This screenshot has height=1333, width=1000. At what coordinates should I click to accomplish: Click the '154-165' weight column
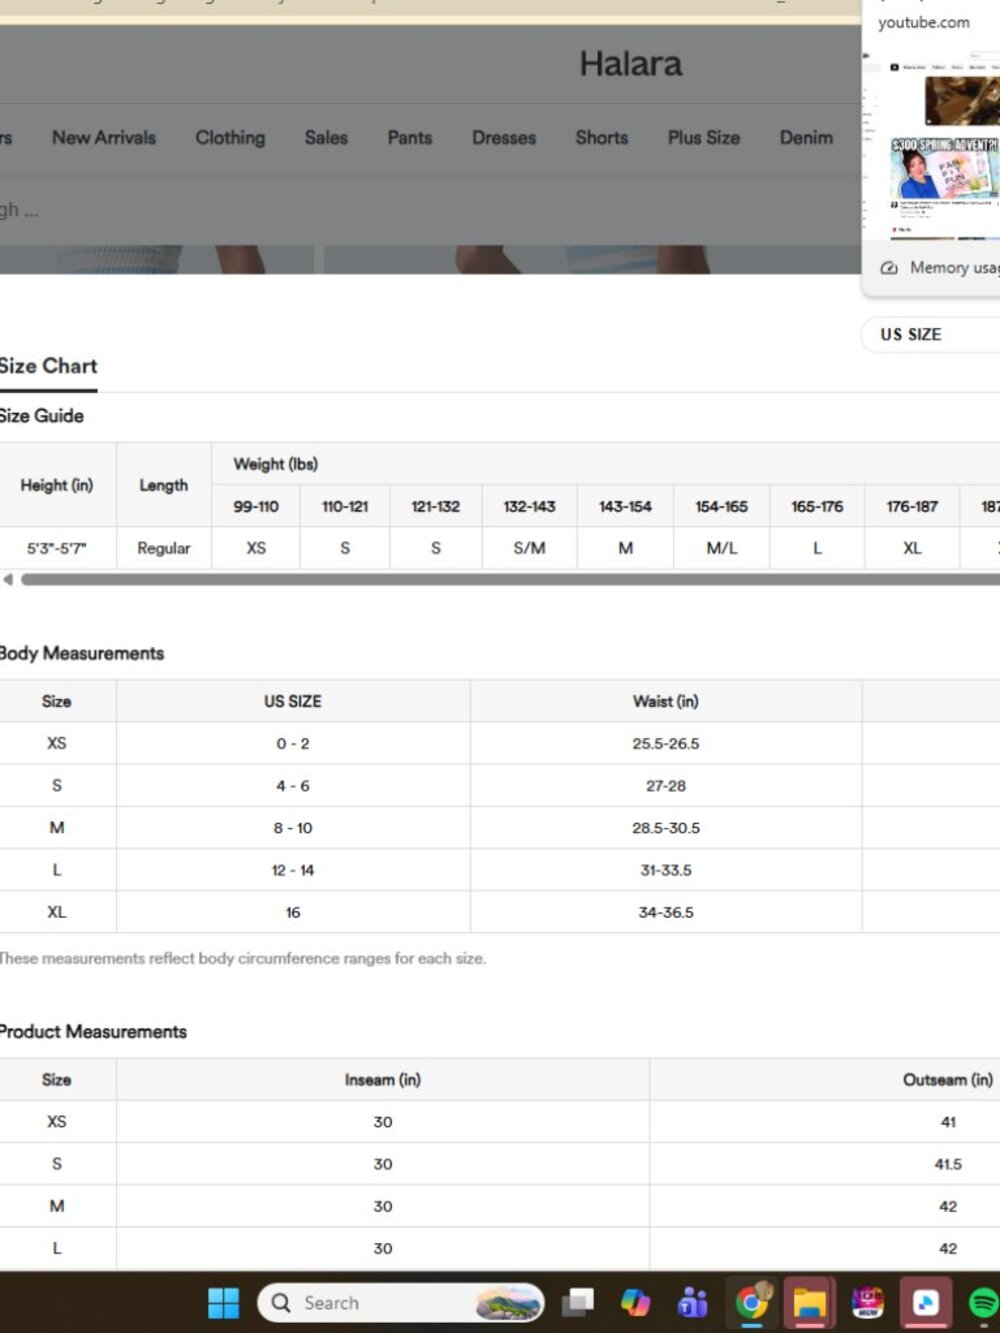point(722,507)
